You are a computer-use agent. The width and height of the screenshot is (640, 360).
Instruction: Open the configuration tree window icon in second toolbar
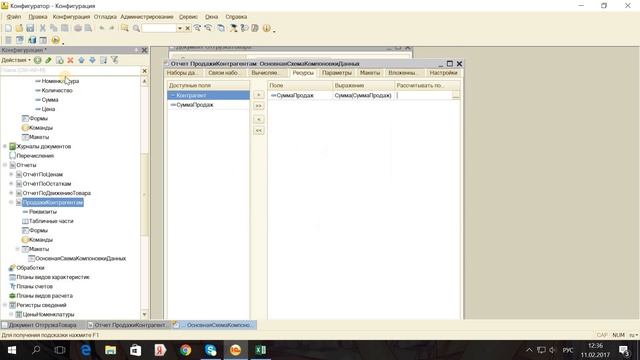point(20,40)
